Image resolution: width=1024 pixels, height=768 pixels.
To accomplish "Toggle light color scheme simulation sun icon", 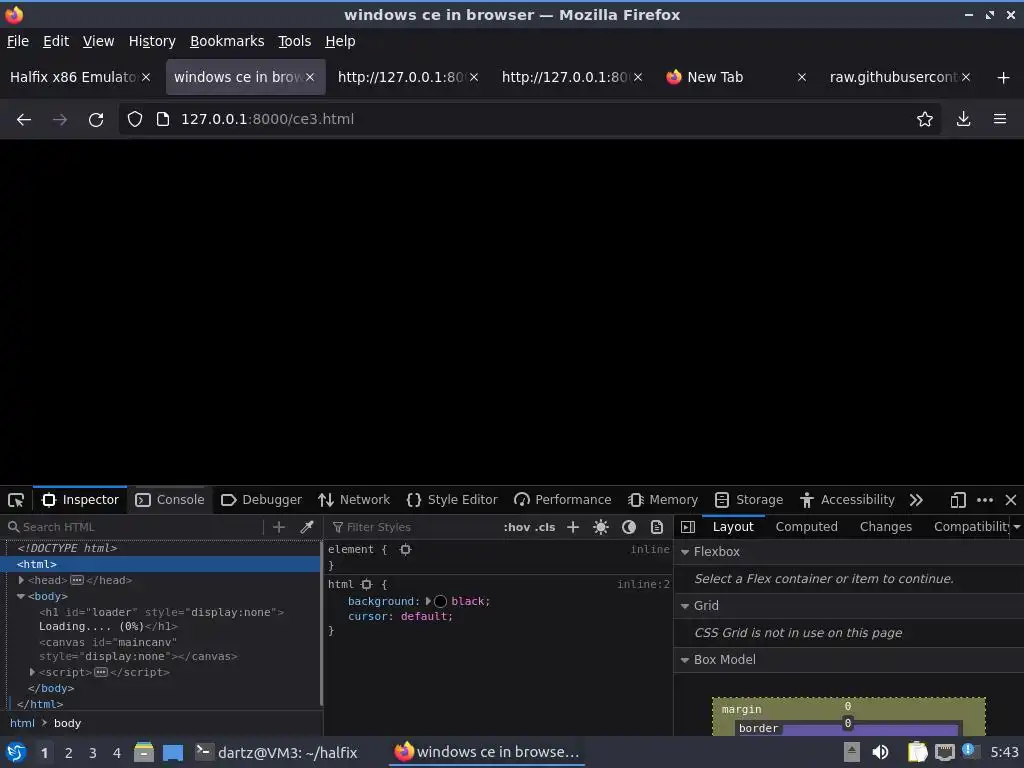I will tap(601, 527).
